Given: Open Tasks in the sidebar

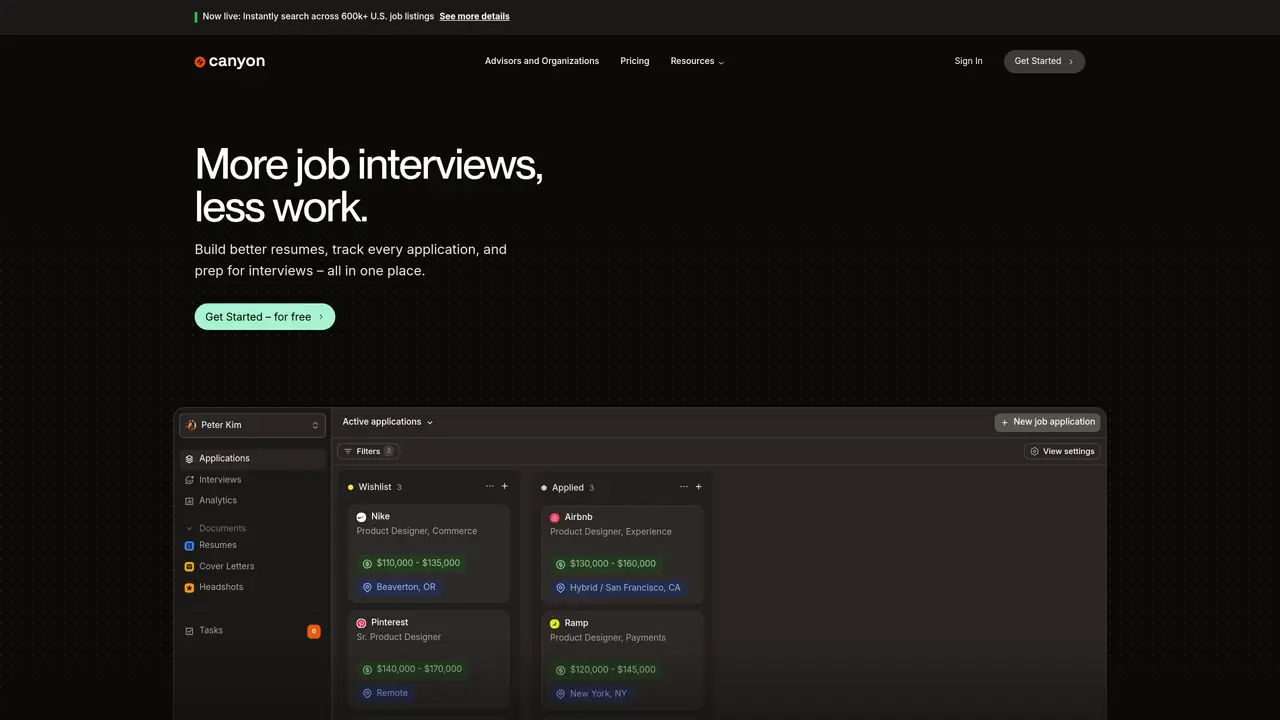Looking at the screenshot, I should (253, 631).
